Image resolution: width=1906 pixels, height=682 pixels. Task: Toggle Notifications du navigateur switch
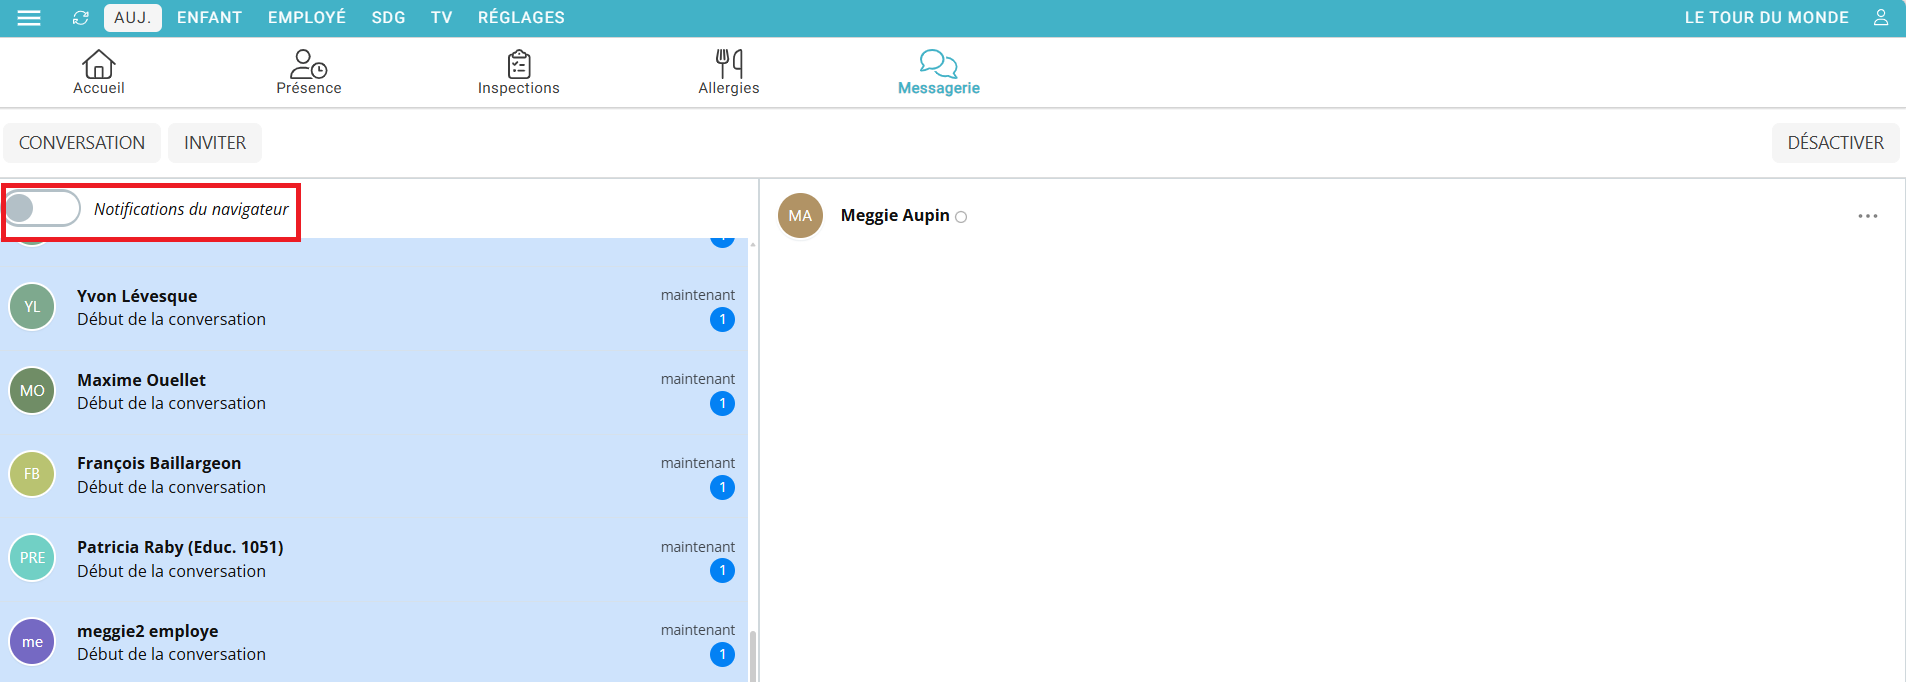click(42, 209)
